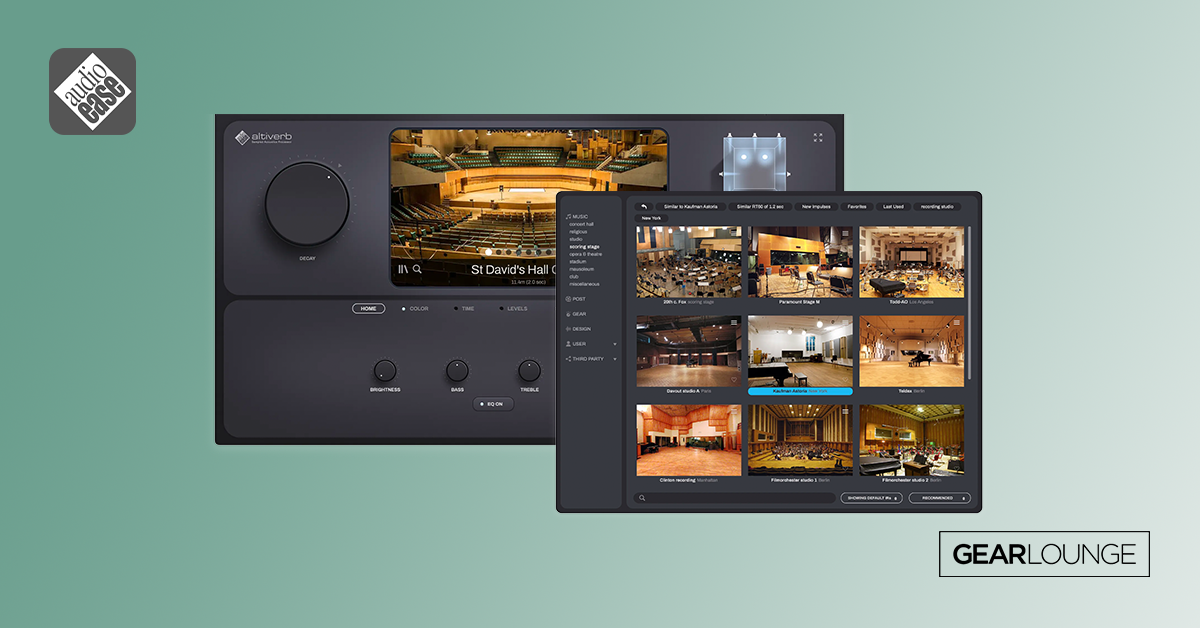The image size is (1200, 628).
Task: Switch to the COLOR tab
Action: point(415,309)
